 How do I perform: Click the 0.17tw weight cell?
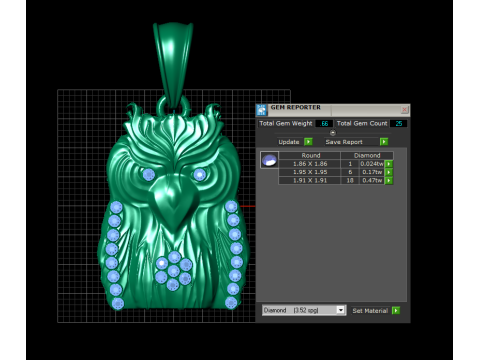click(x=372, y=172)
